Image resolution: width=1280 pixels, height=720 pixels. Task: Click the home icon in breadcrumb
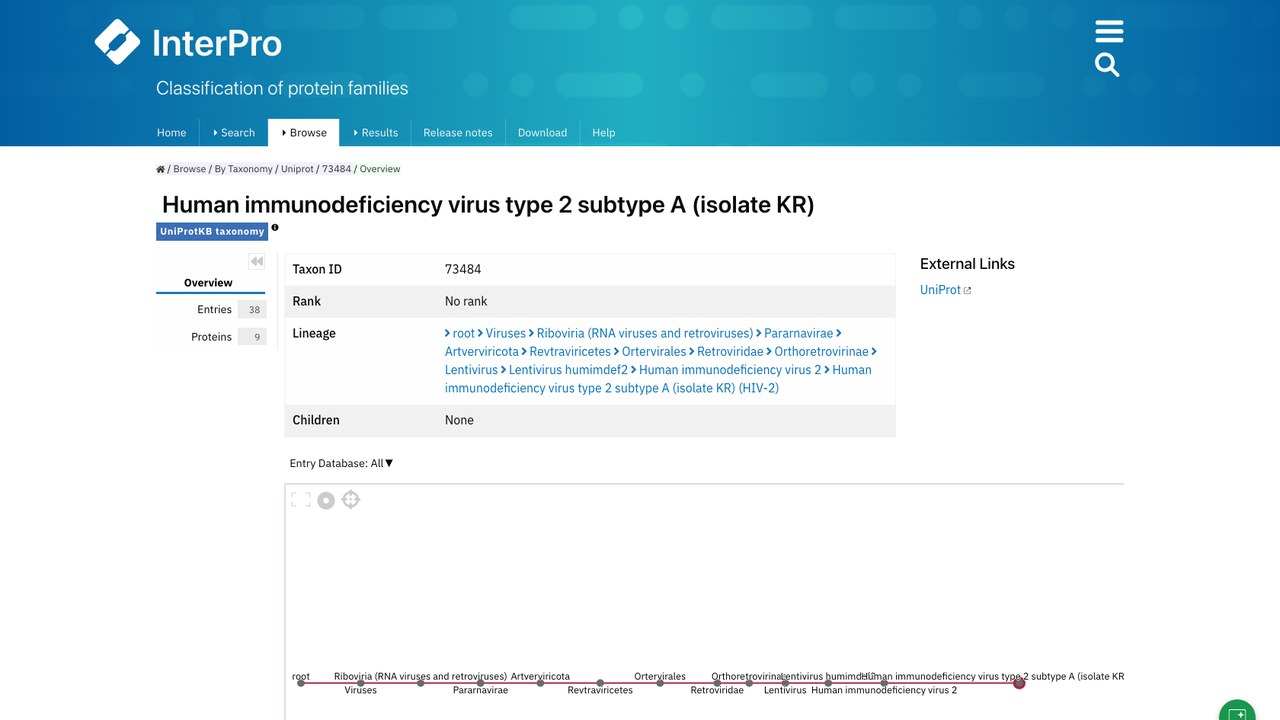pos(160,169)
